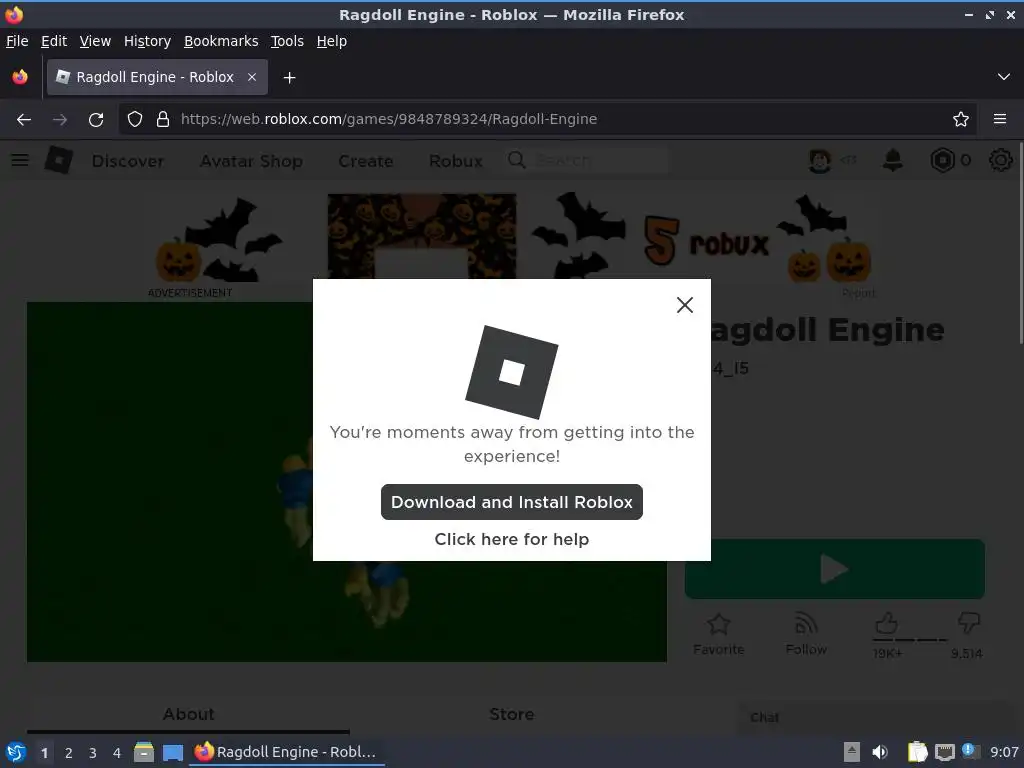Bookmark this page with the star icon
Image resolution: width=1024 pixels, height=768 pixels.
point(961,119)
